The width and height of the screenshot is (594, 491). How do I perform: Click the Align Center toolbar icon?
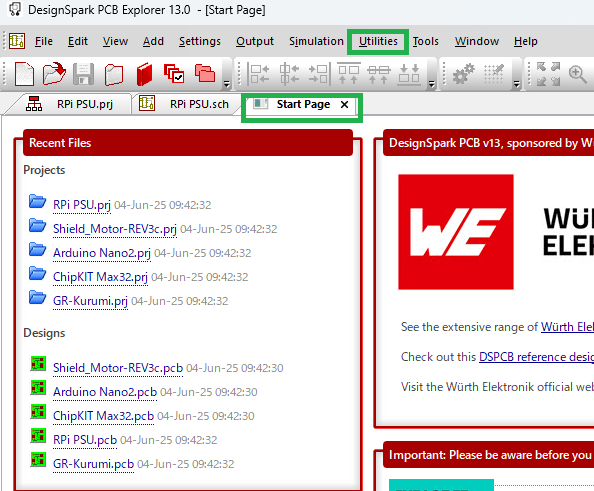pos(289,73)
